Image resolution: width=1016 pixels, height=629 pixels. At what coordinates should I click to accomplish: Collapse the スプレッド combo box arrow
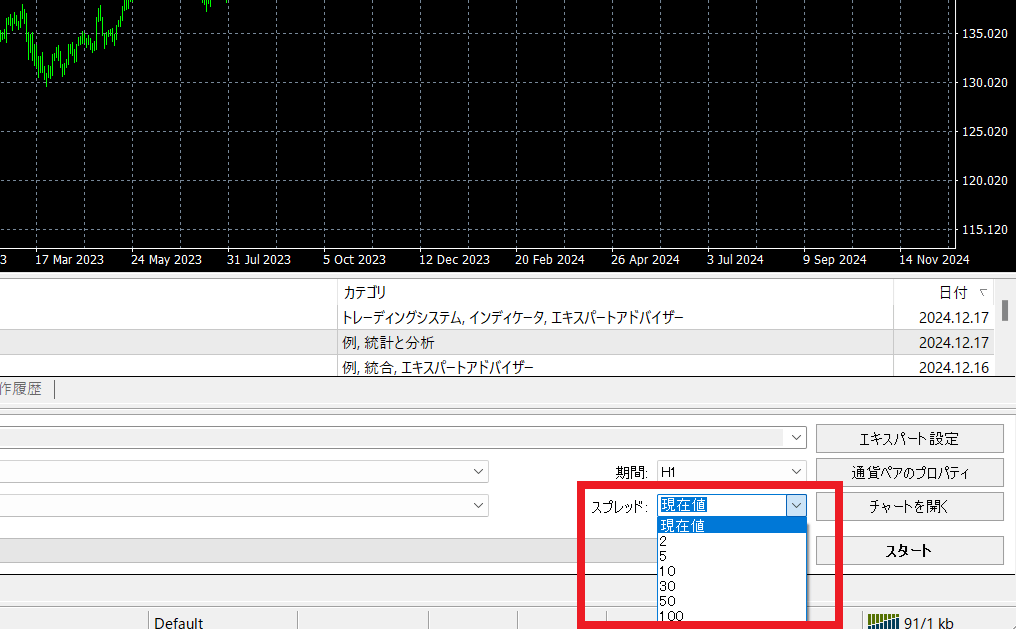tap(796, 506)
